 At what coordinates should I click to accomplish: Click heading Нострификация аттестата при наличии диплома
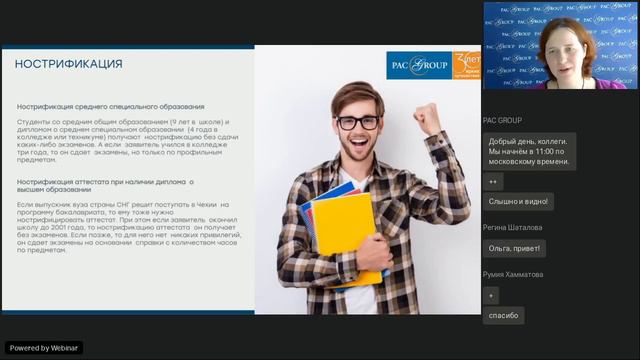coord(105,186)
